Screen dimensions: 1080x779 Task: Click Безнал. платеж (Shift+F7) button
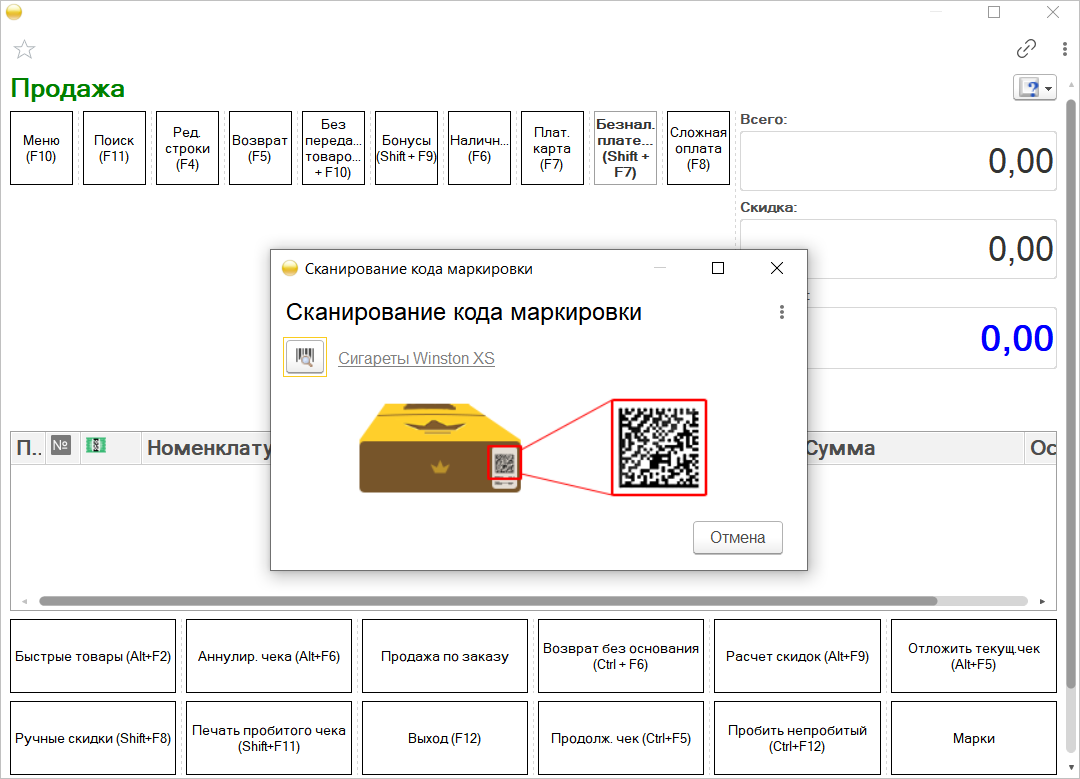point(625,148)
